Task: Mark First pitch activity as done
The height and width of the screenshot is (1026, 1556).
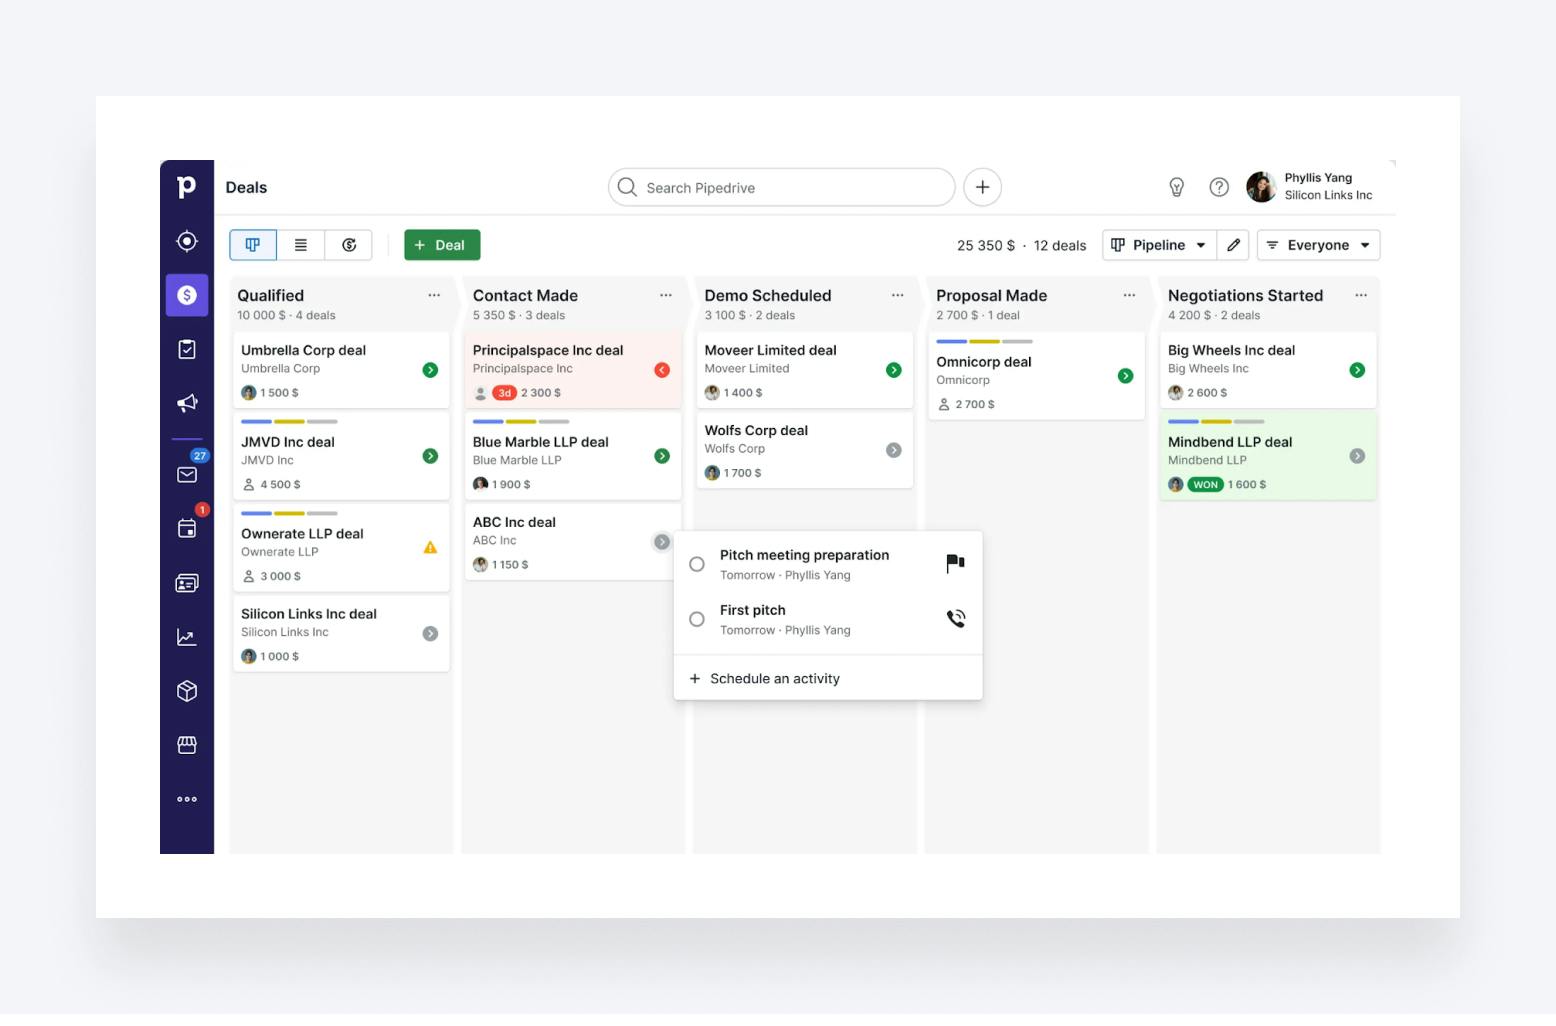Action: point(697,619)
